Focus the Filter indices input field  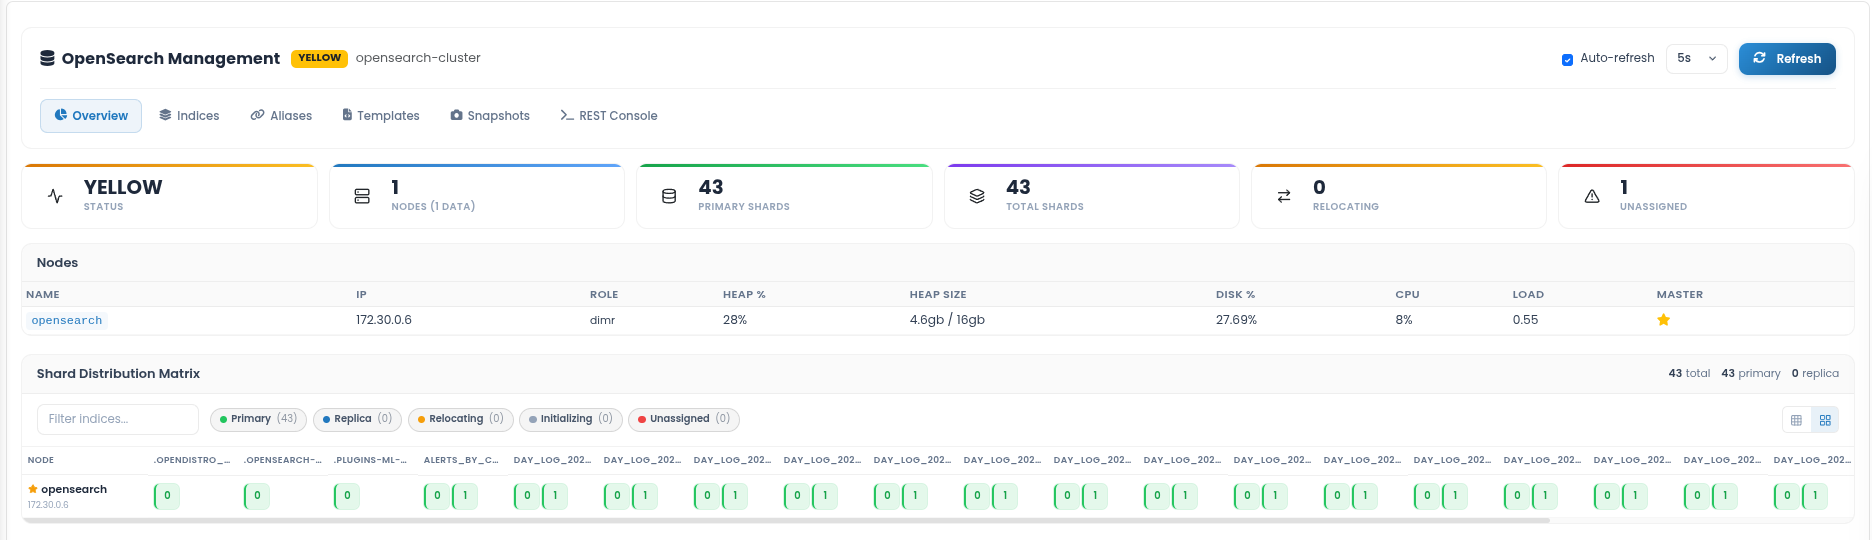pos(118,419)
